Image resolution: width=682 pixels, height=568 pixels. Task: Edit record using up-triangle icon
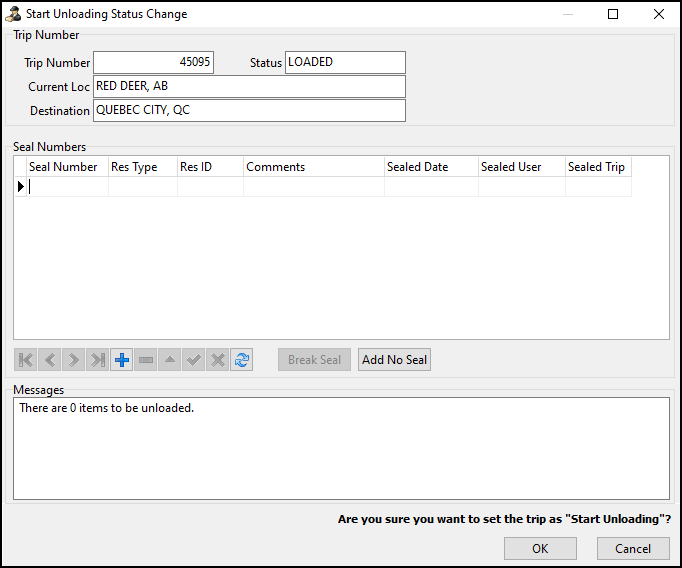point(170,360)
